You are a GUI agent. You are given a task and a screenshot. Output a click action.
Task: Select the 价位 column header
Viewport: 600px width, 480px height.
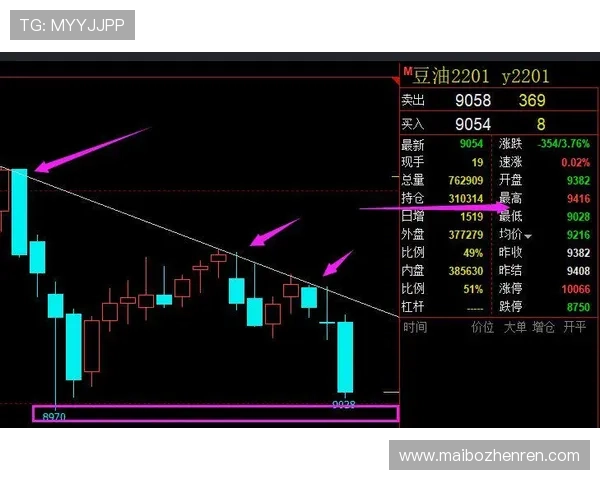coord(482,327)
